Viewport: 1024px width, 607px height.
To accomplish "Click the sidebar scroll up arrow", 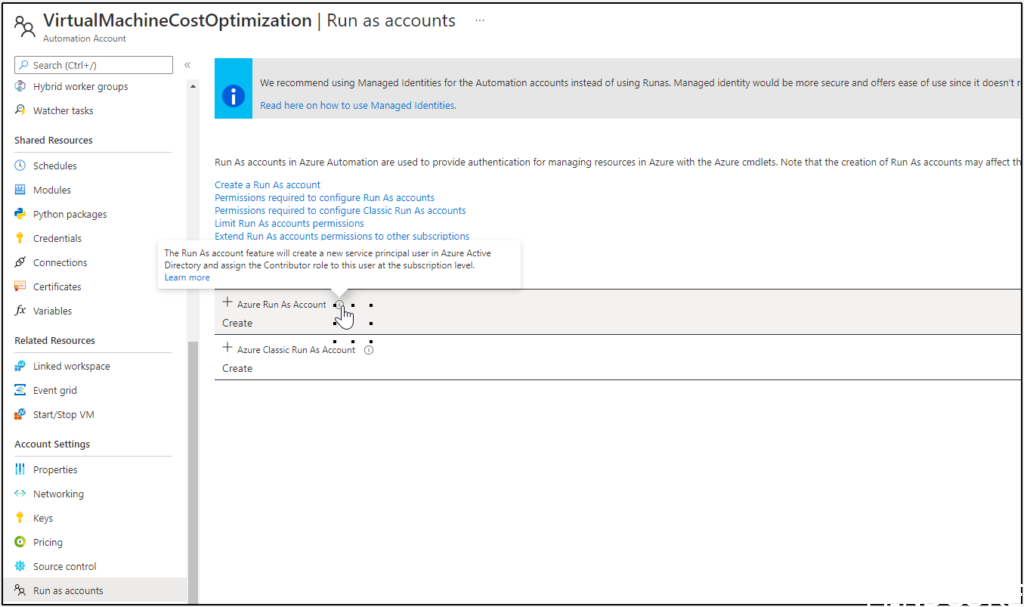I will click(193, 86).
